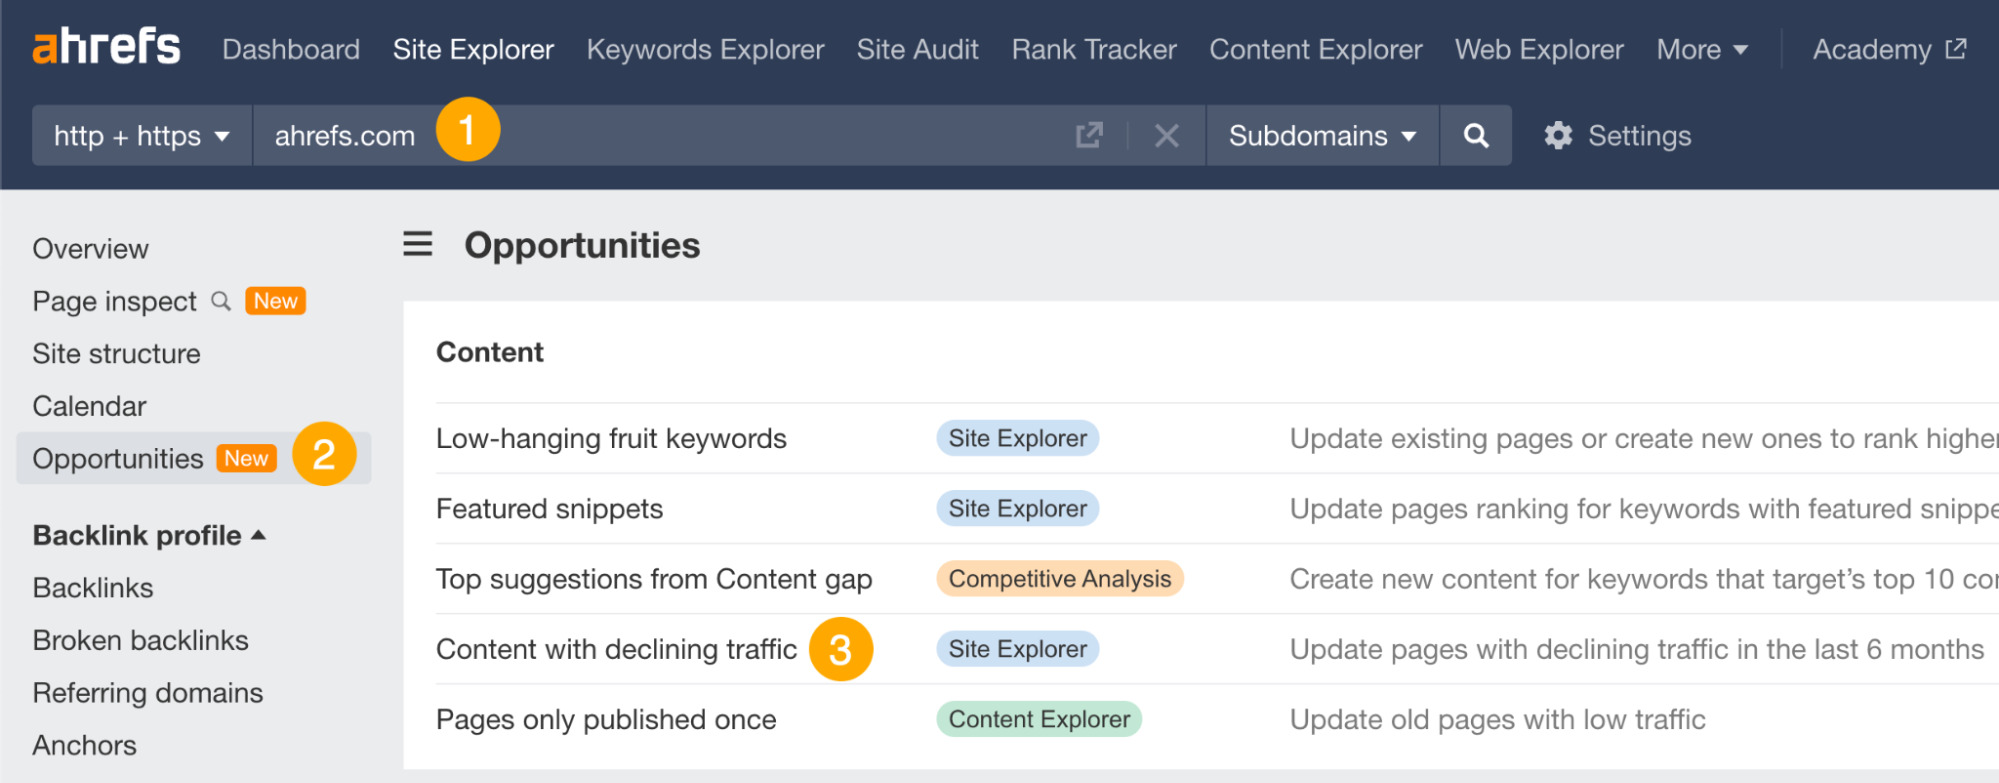Click Site Explorer tag on declining traffic row

tap(1017, 649)
